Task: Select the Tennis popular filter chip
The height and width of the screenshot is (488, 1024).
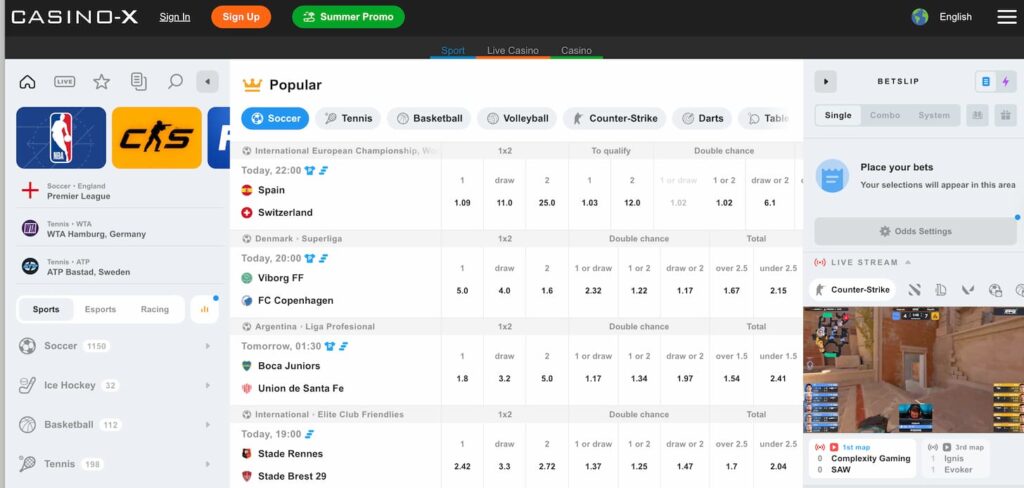Action: (x=348, y=118)
